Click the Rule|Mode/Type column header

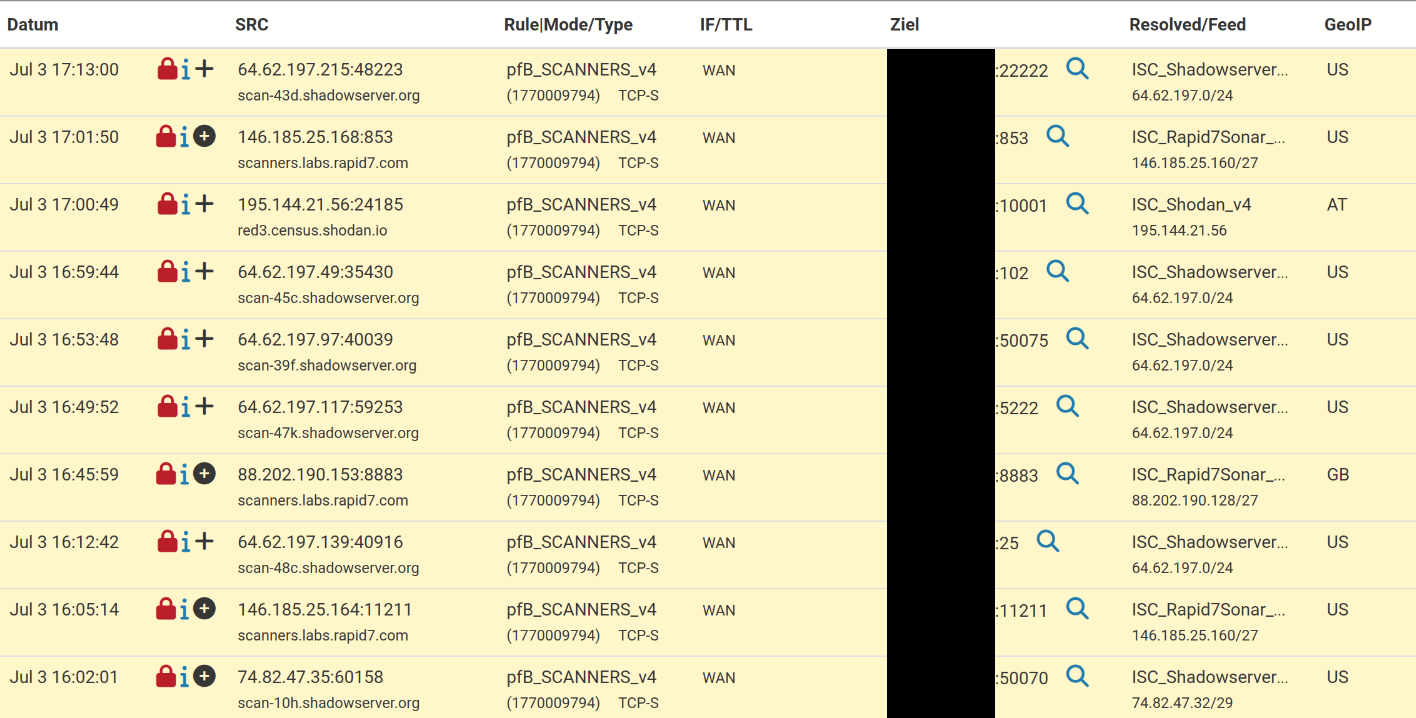pos(568,25)
